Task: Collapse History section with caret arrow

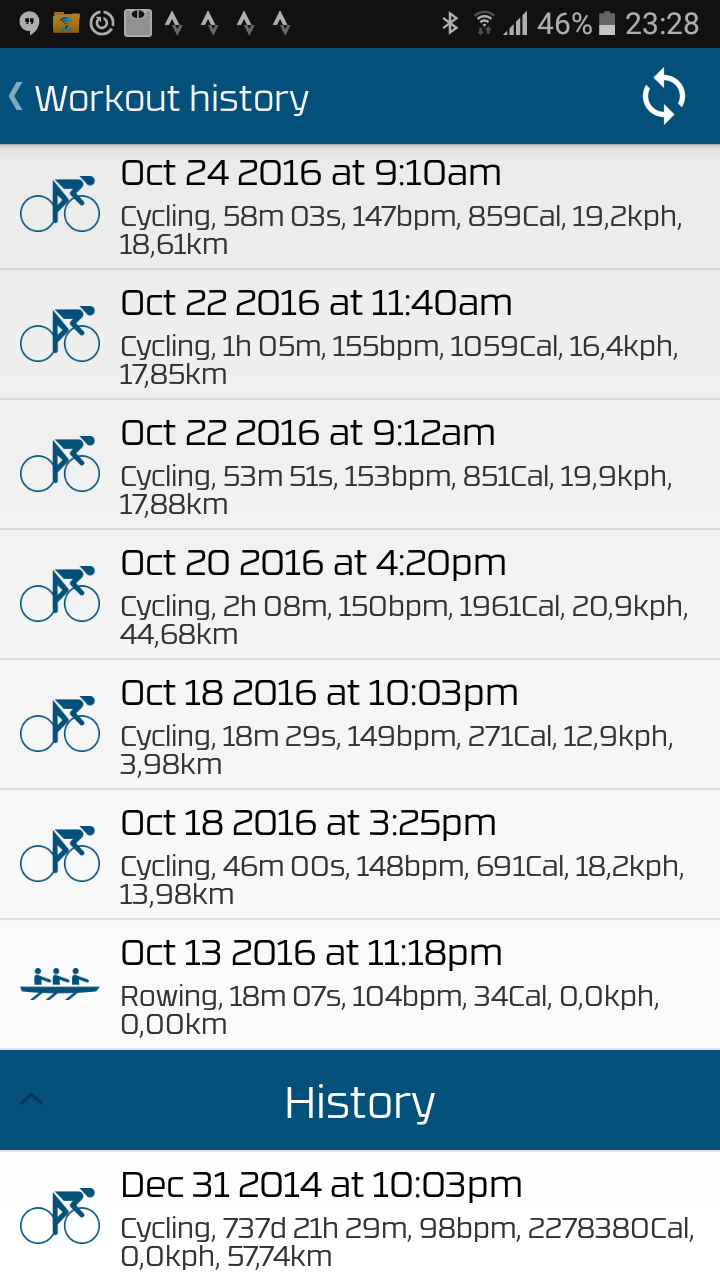Action: [31, 1100]
